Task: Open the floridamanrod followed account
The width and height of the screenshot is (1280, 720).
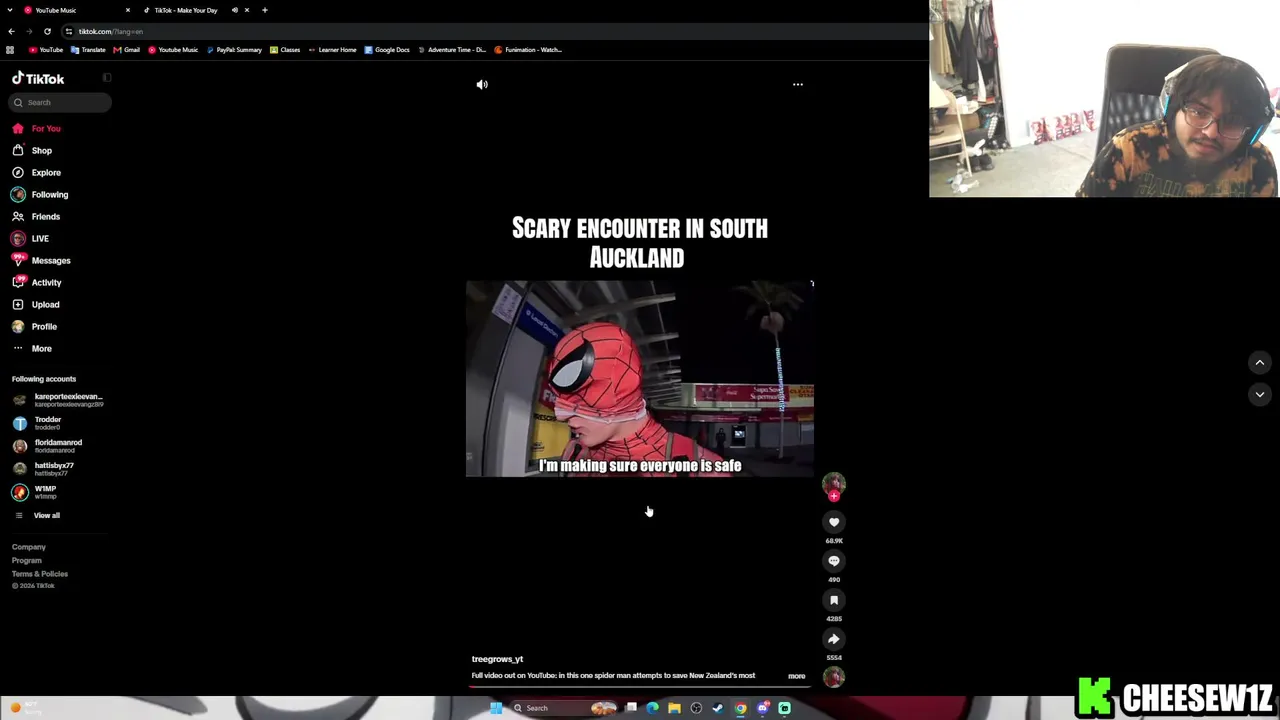Action: point(47,446)
